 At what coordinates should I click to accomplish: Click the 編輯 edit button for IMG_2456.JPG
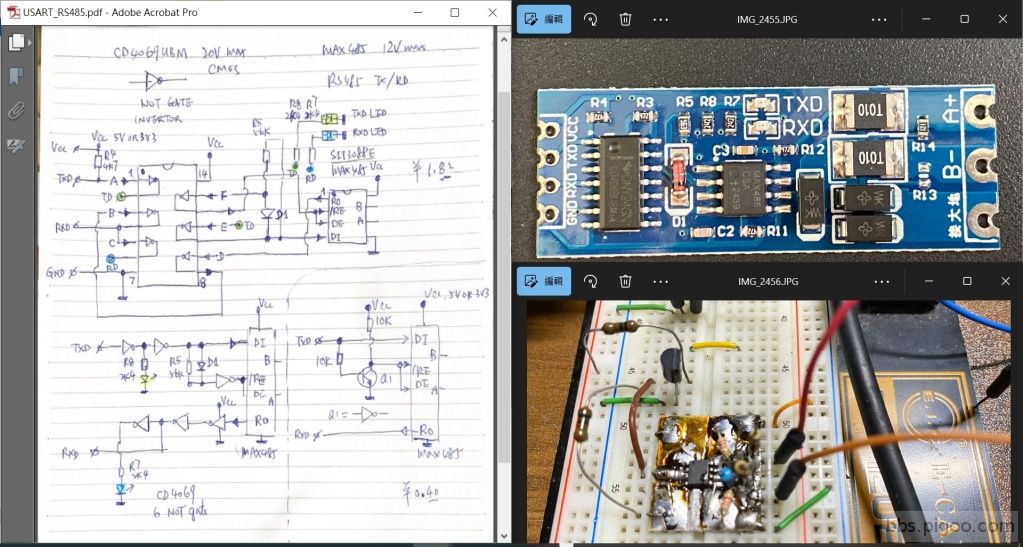544,282
